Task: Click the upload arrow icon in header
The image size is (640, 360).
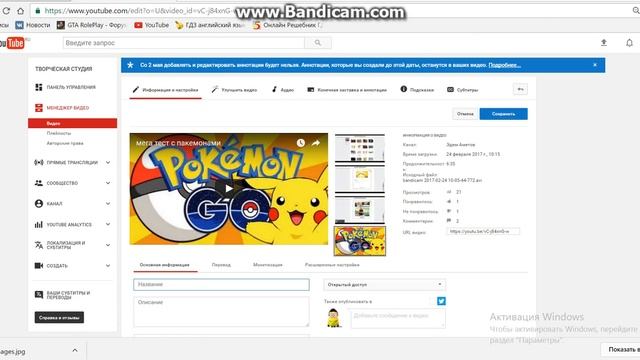Action: point(604,42)
